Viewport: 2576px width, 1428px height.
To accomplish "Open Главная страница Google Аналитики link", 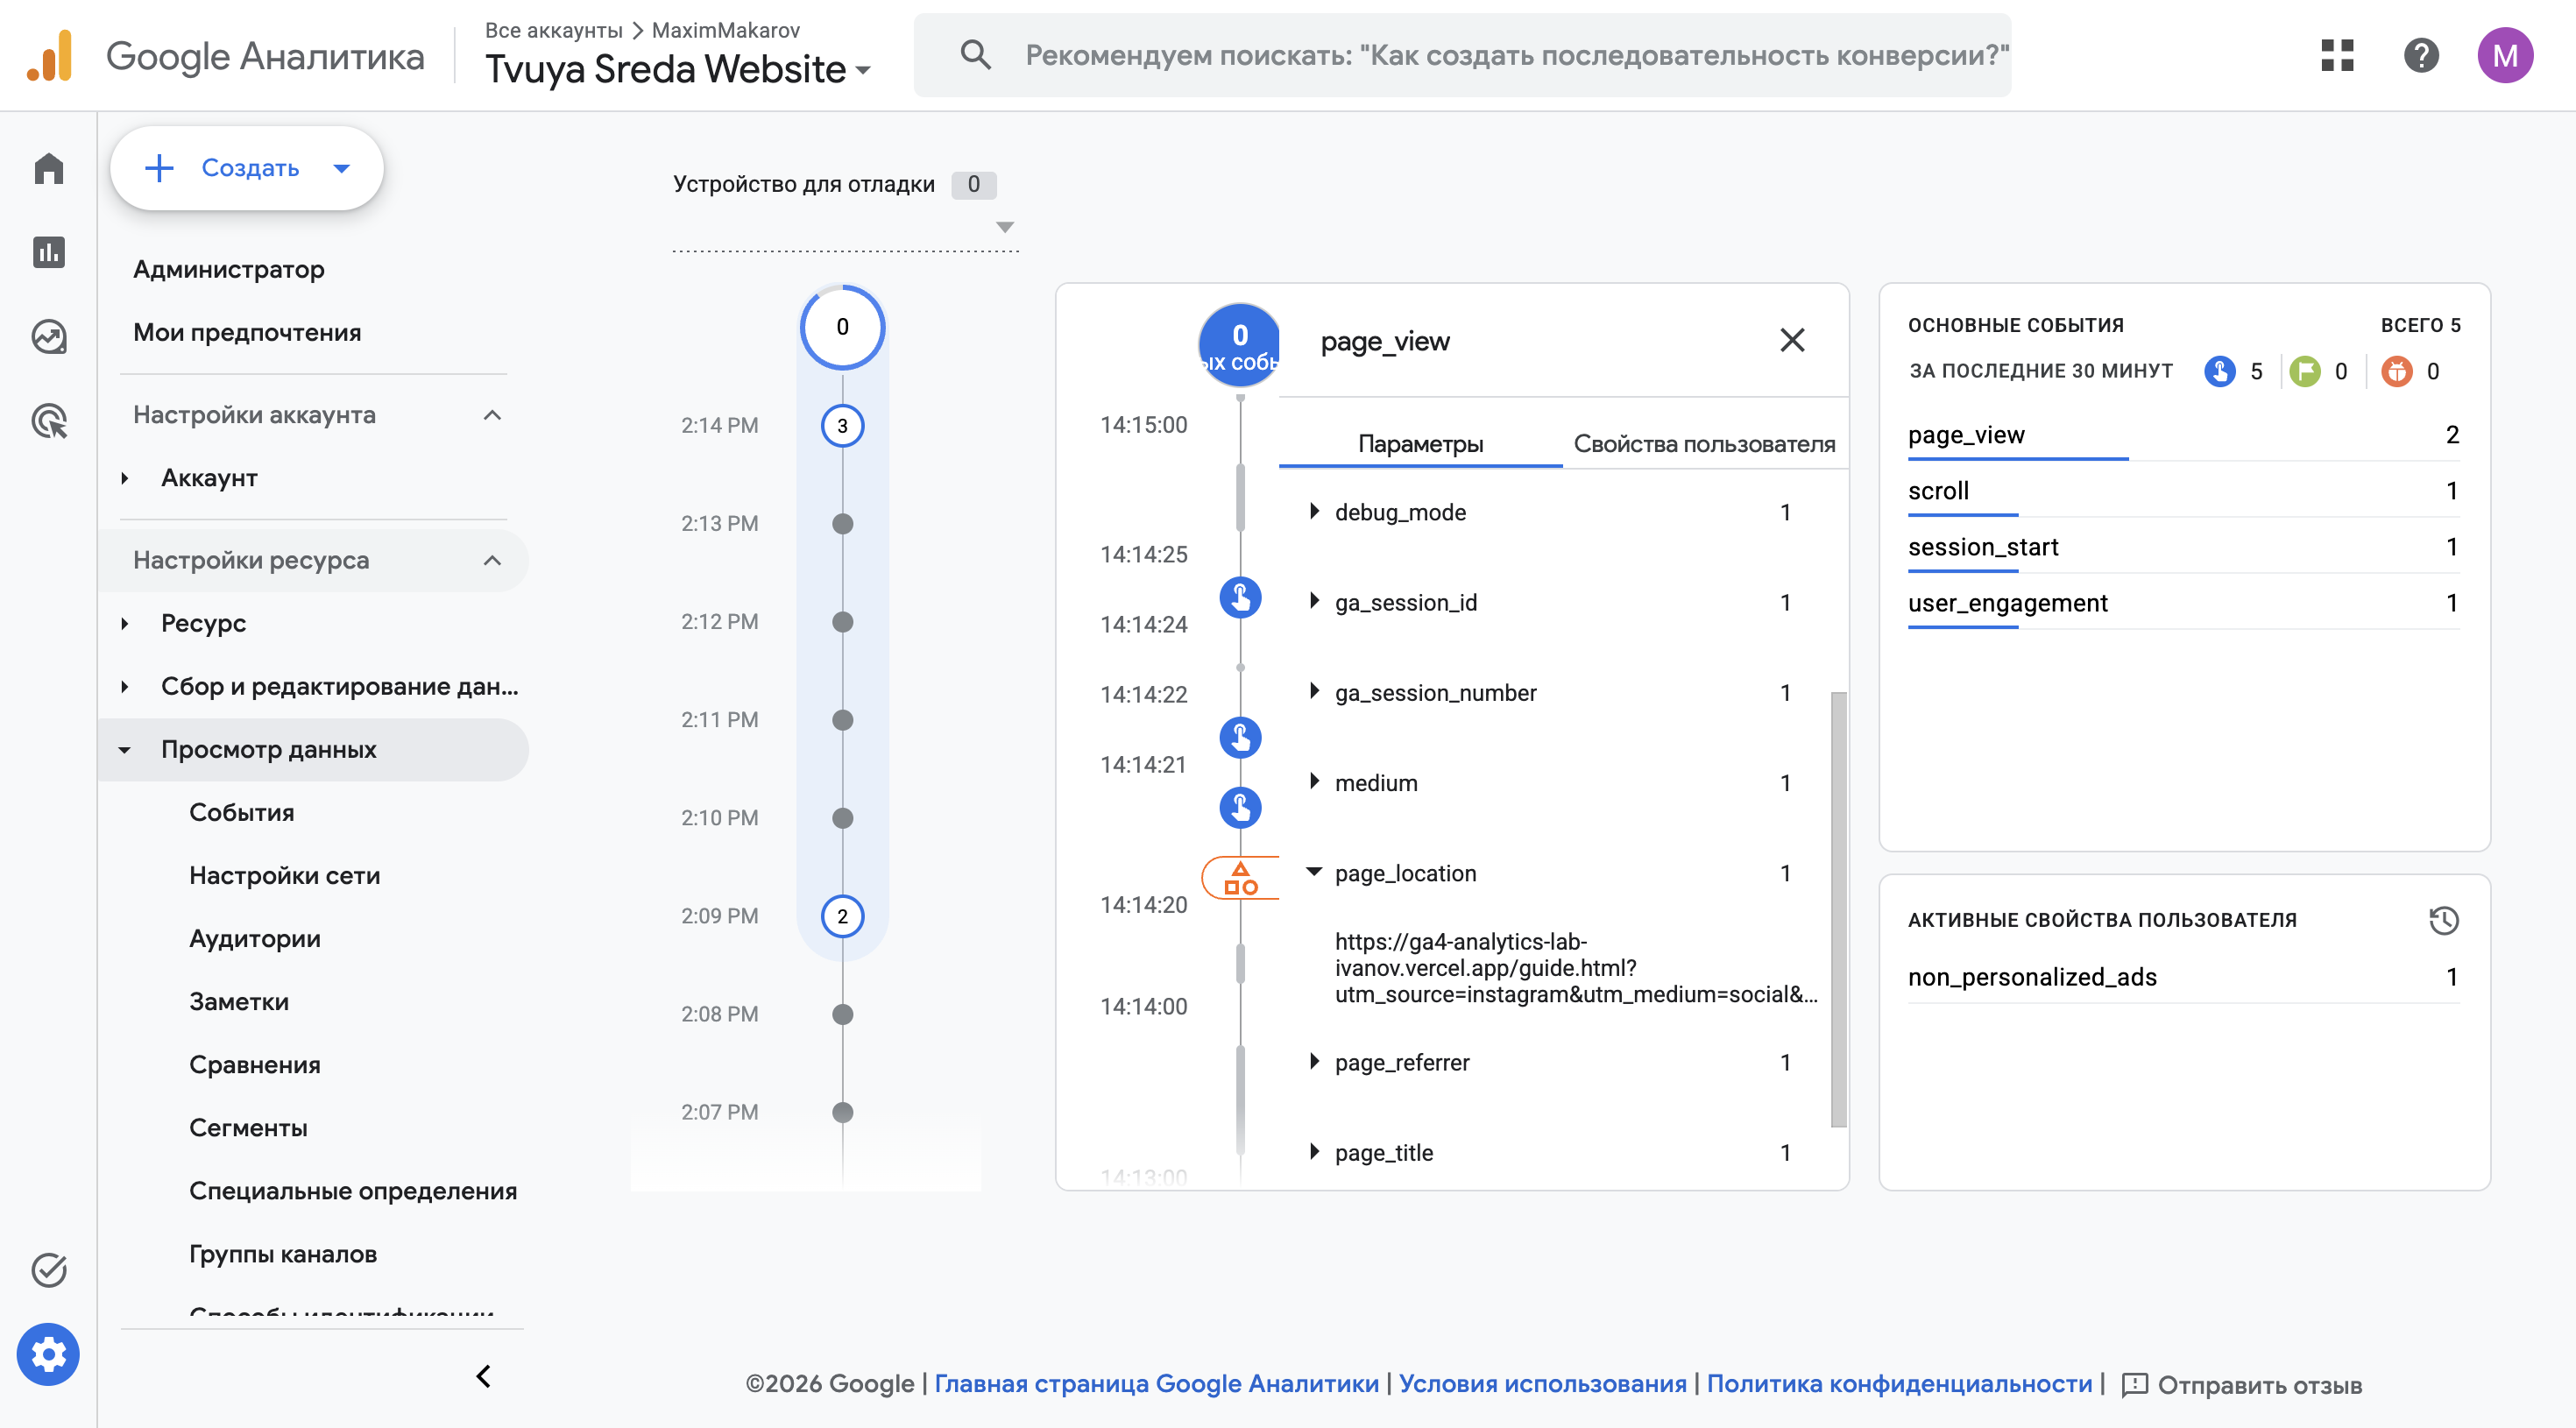I will point(1156,1383).
